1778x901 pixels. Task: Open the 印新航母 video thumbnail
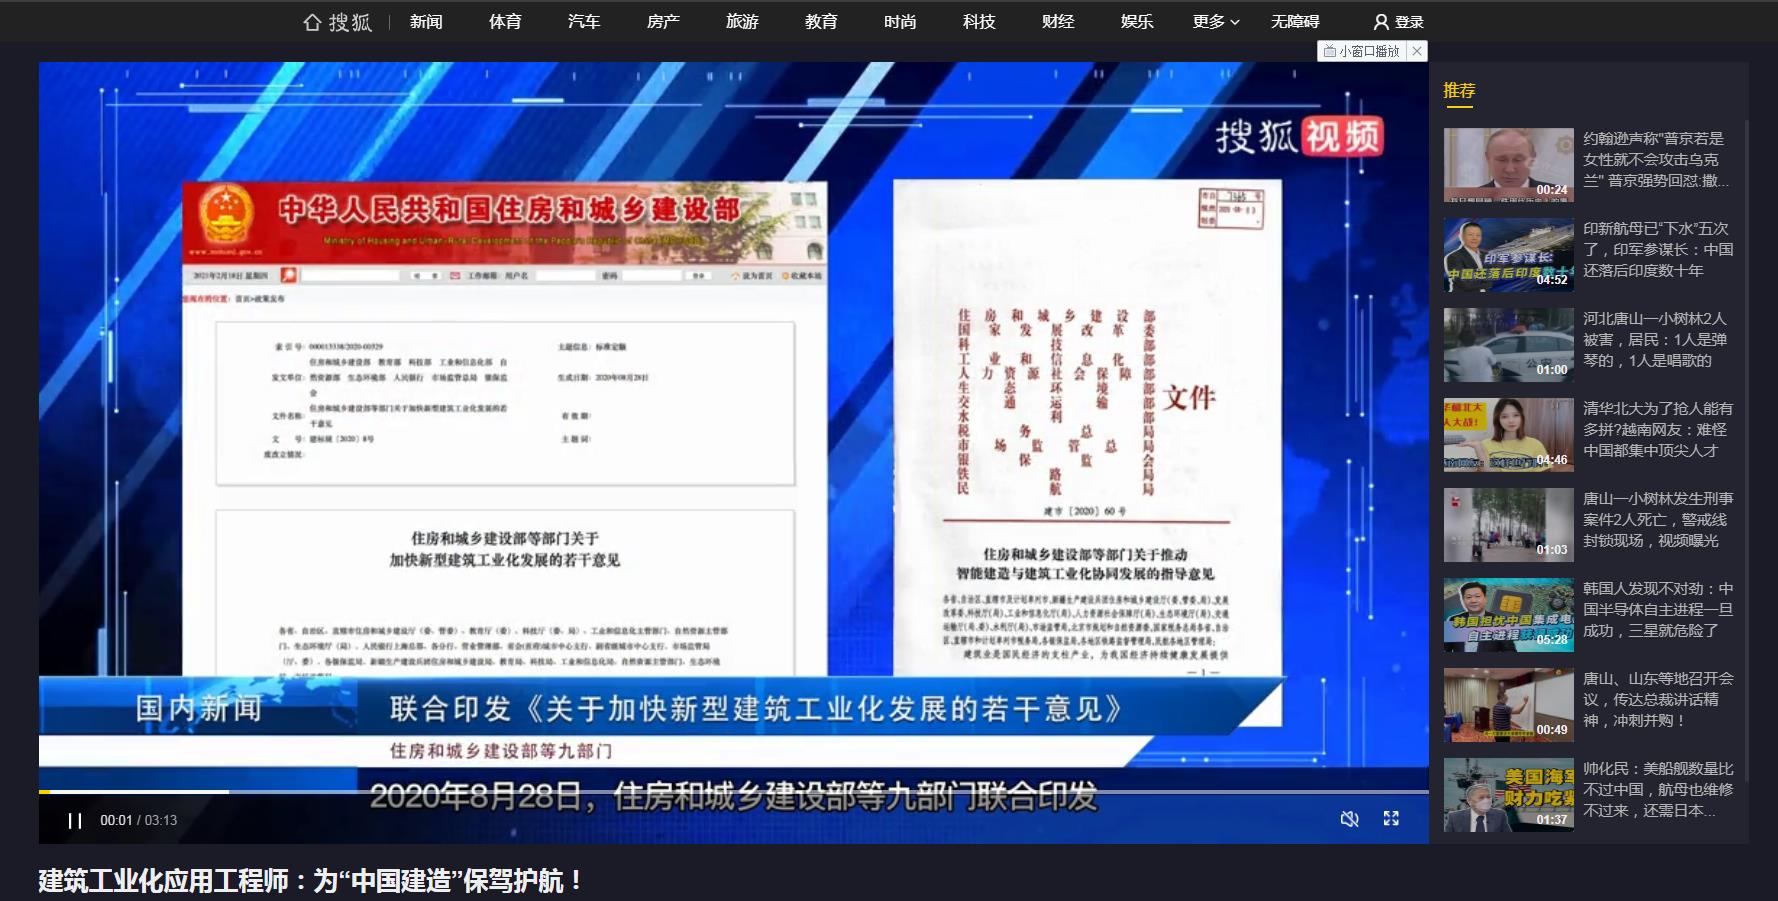click(1508, 255)
